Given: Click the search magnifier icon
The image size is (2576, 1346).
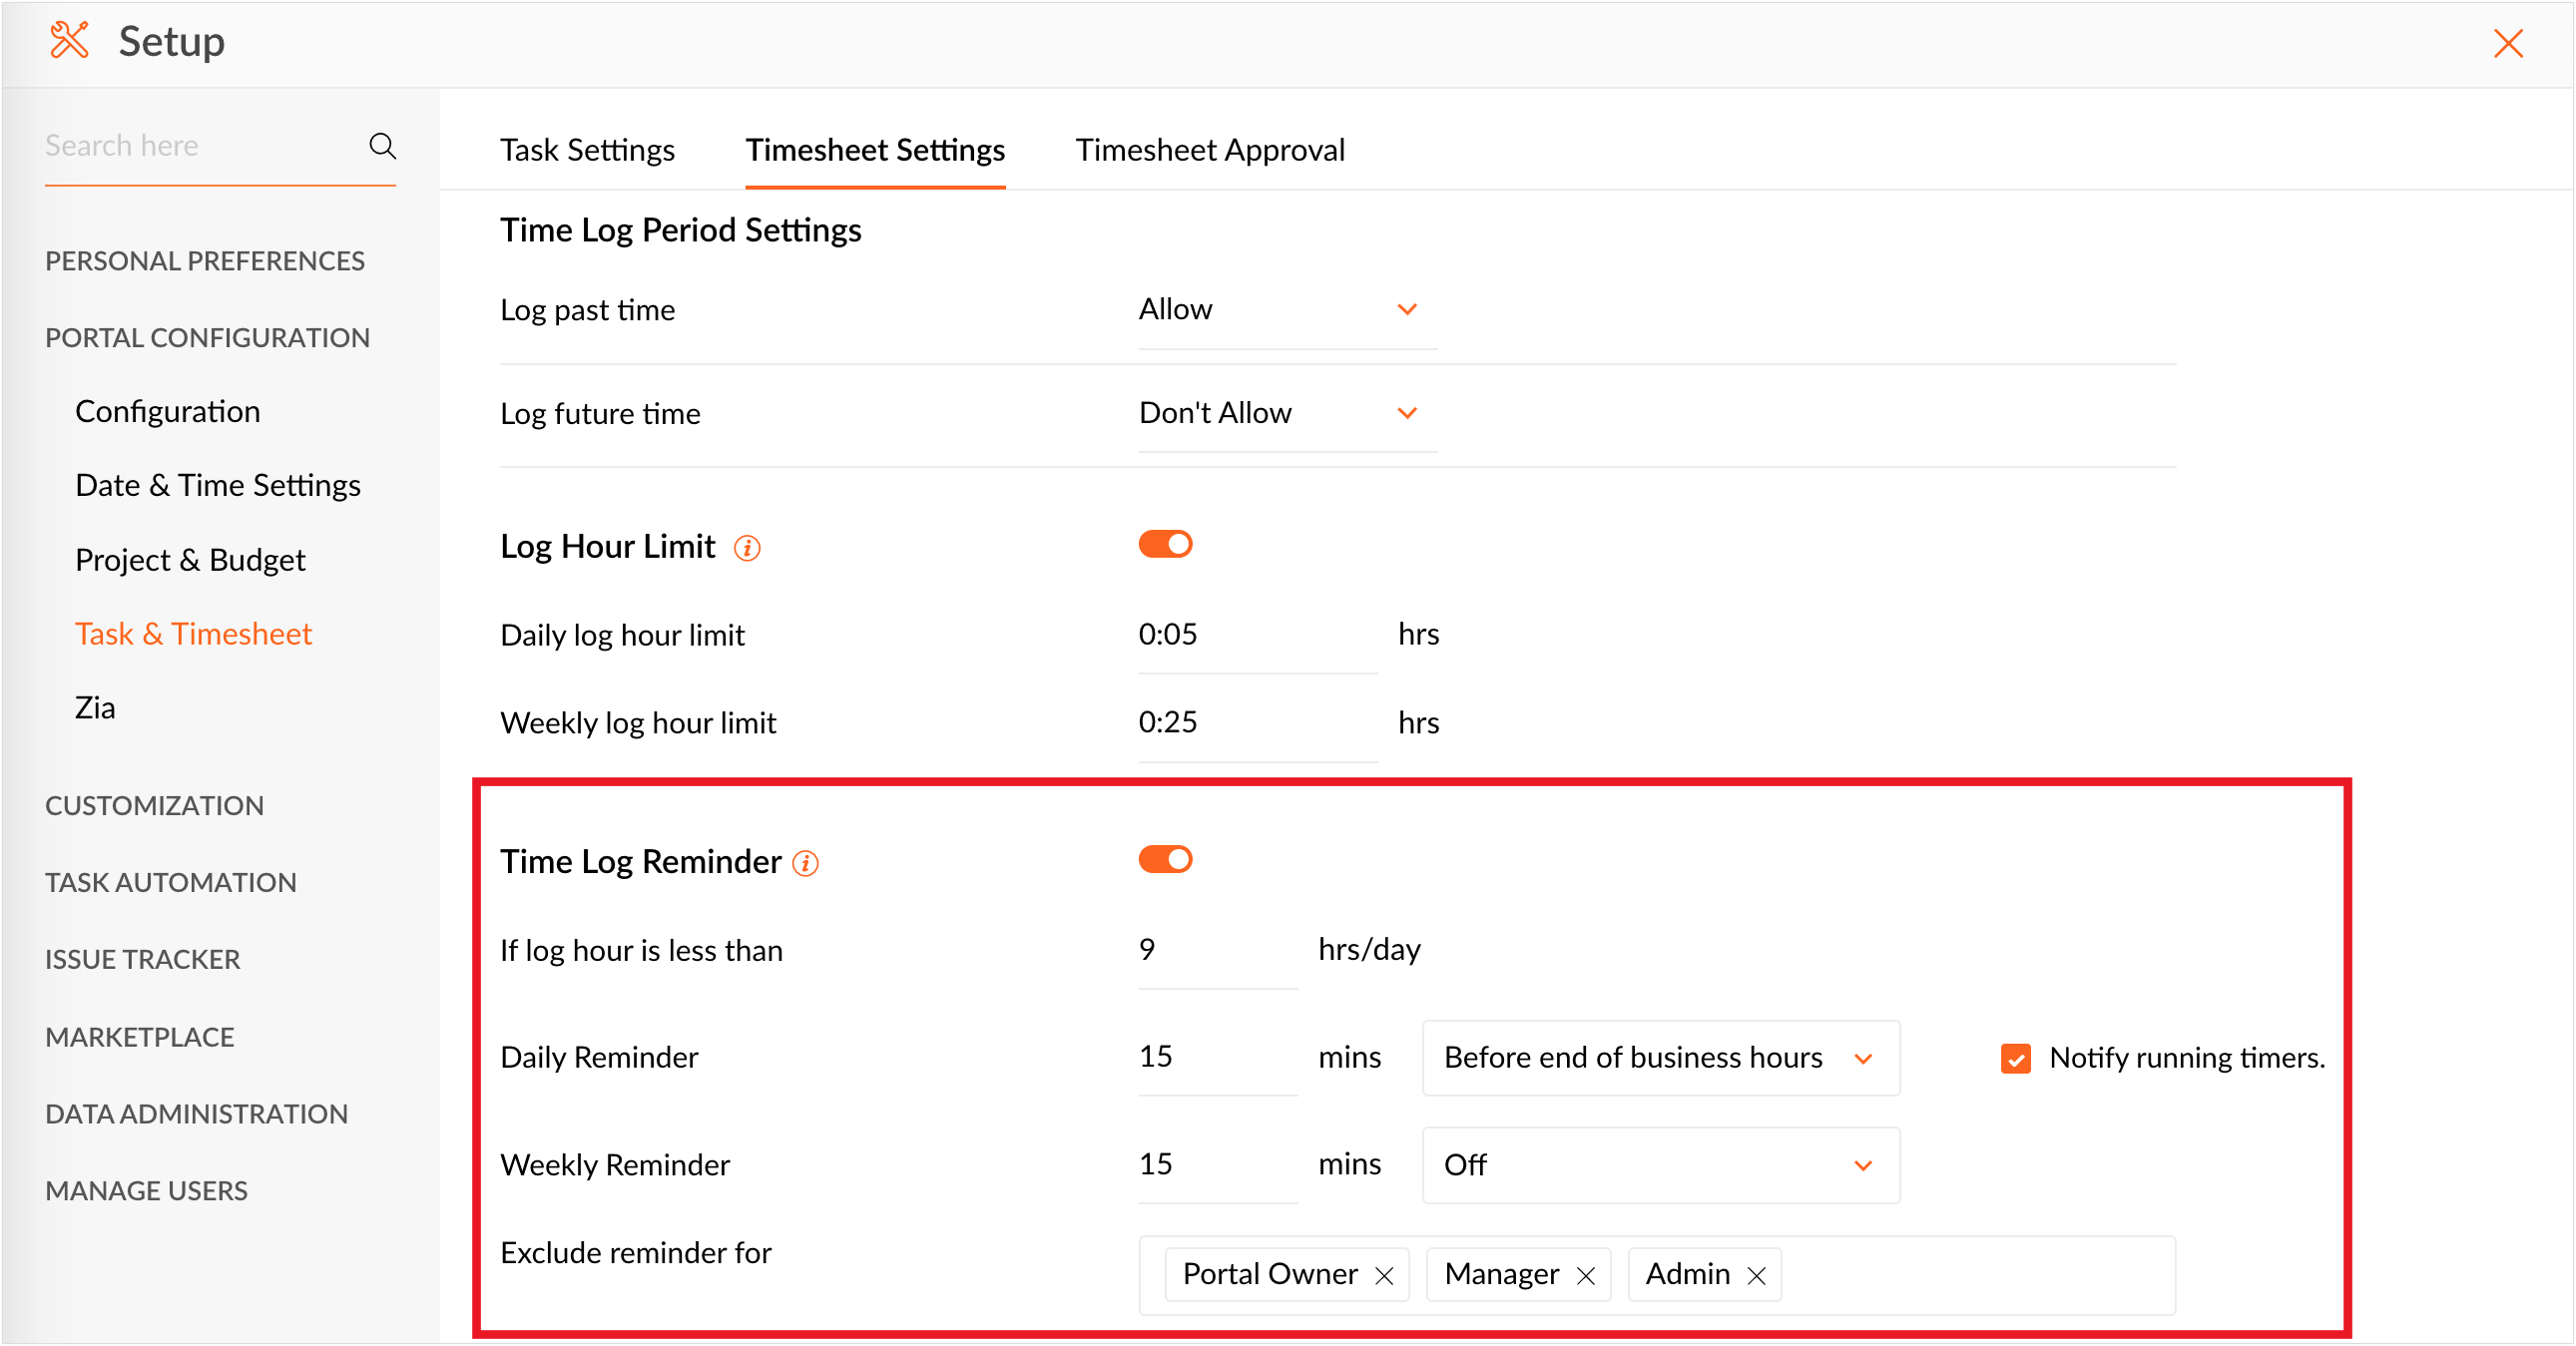Looking at the screenshot, I should 382,146.
